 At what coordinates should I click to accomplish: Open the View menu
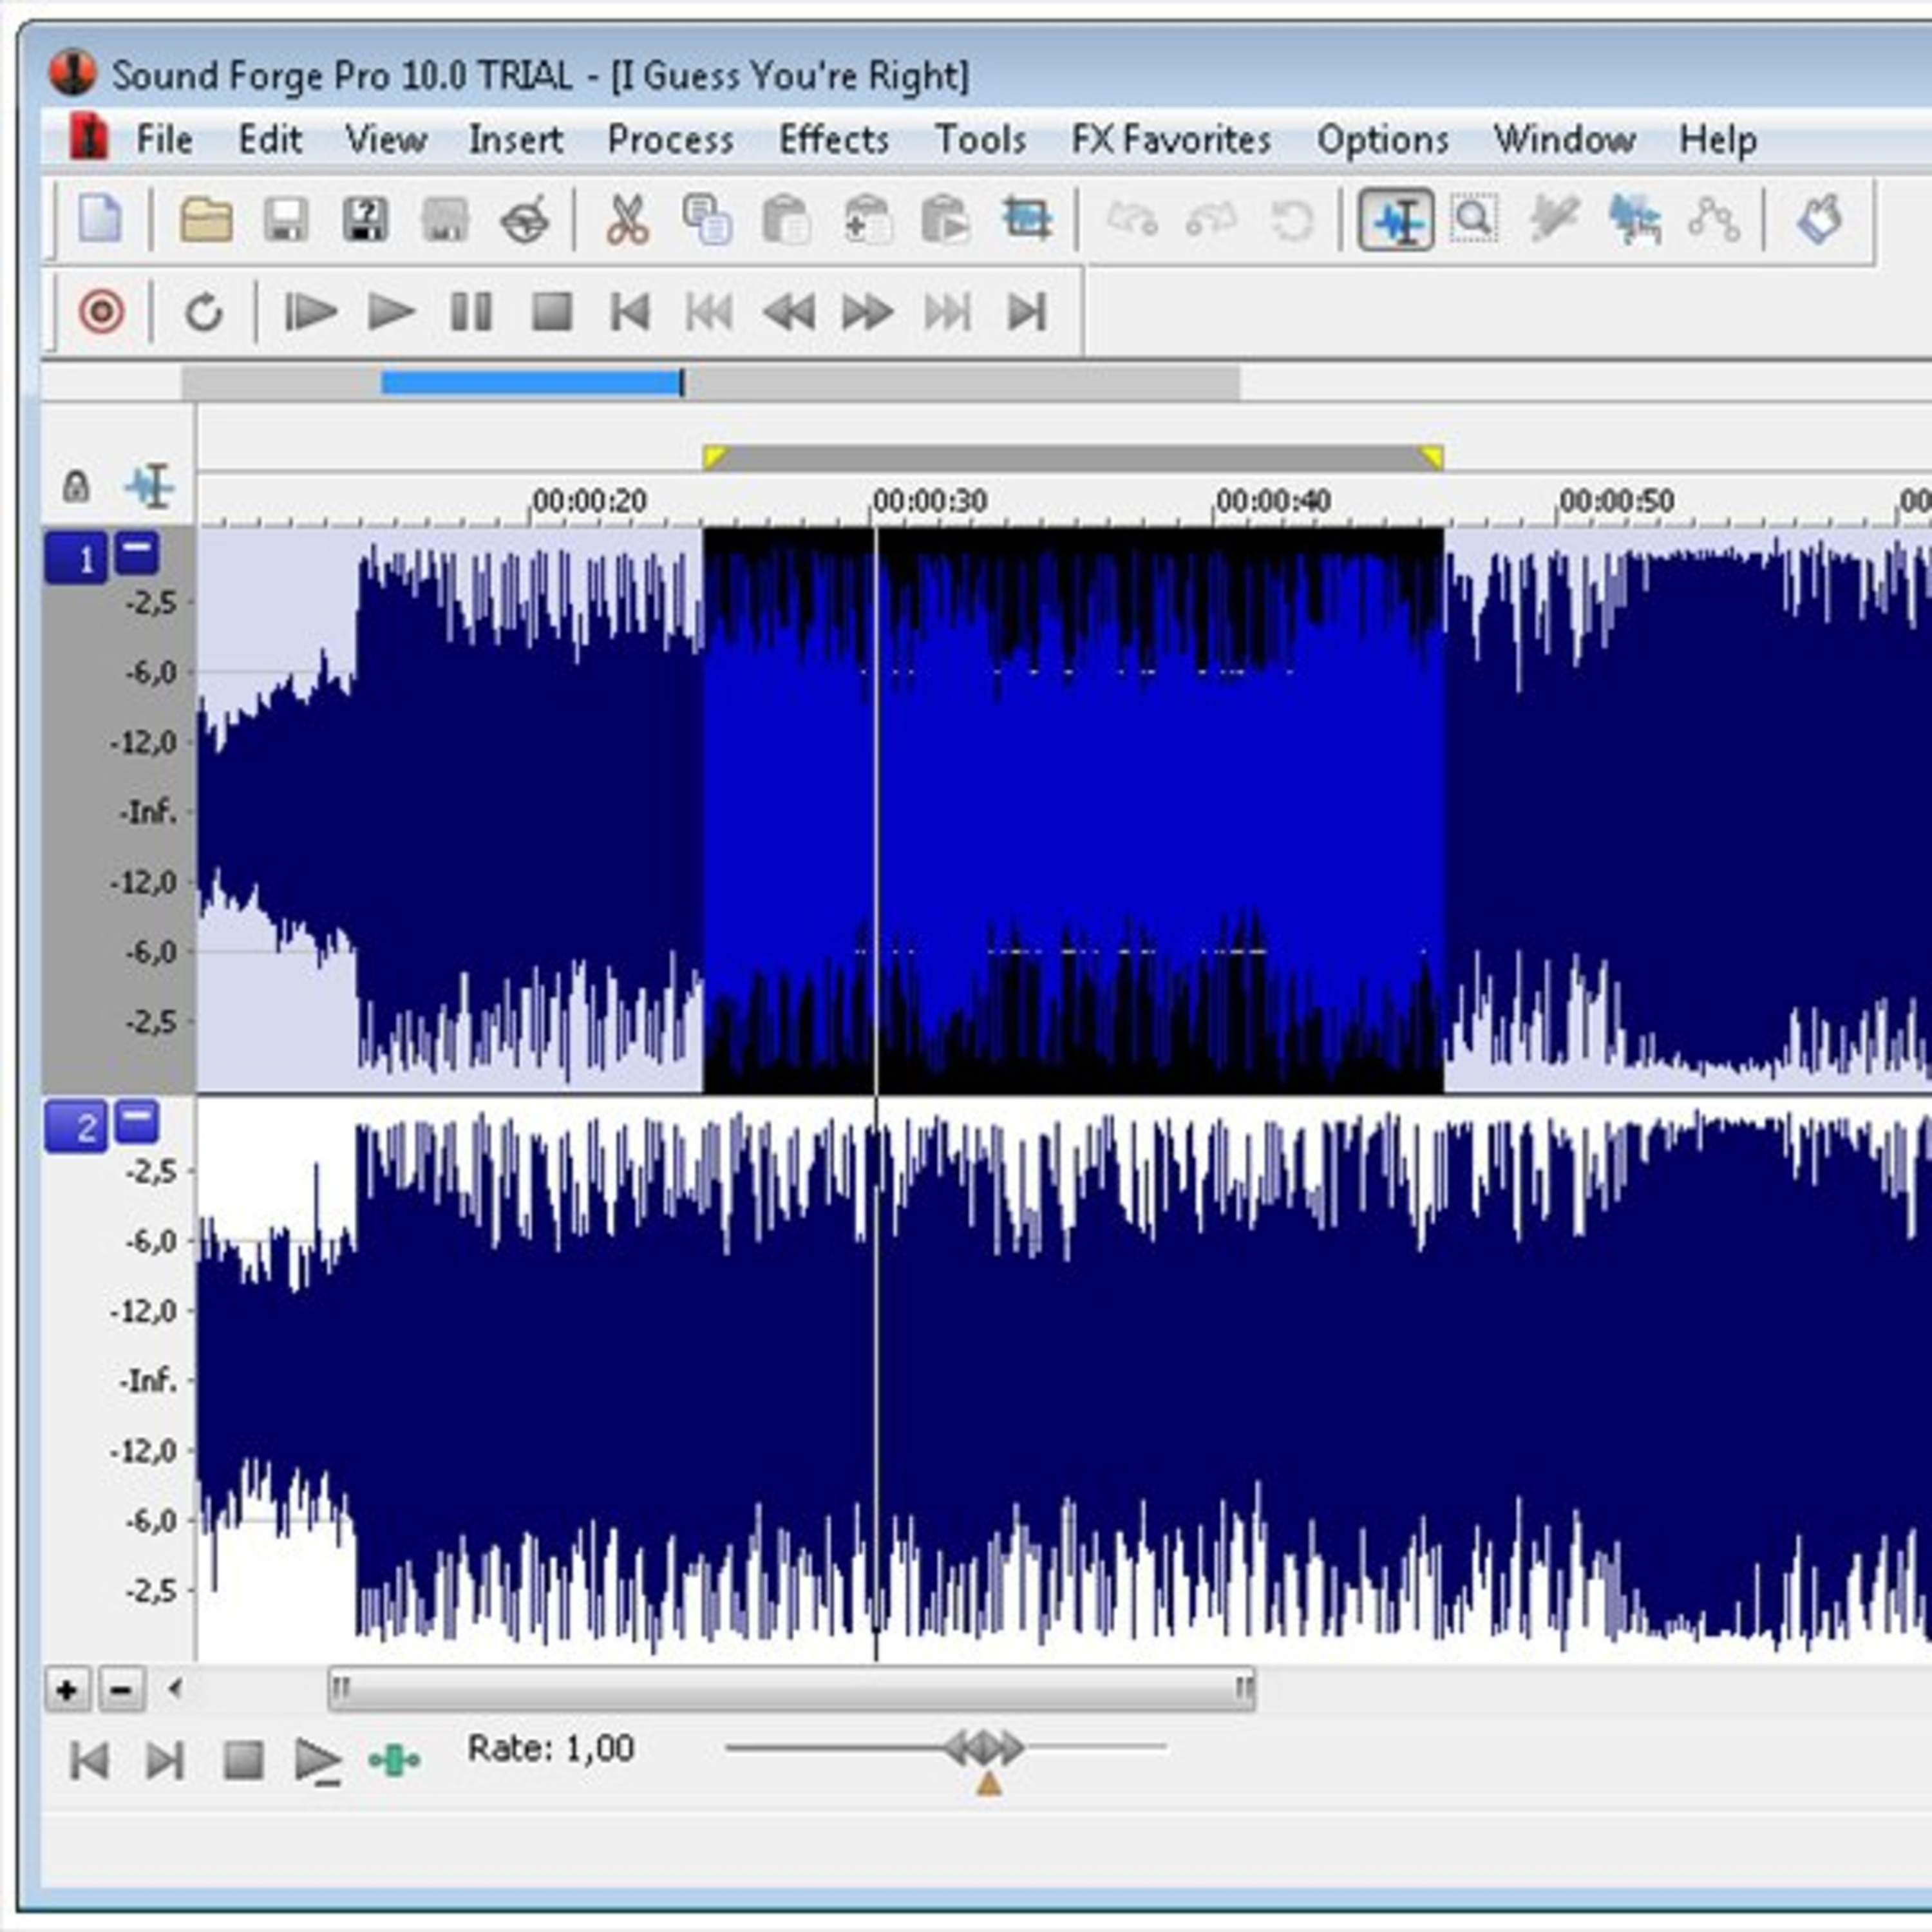coord(386,139)
